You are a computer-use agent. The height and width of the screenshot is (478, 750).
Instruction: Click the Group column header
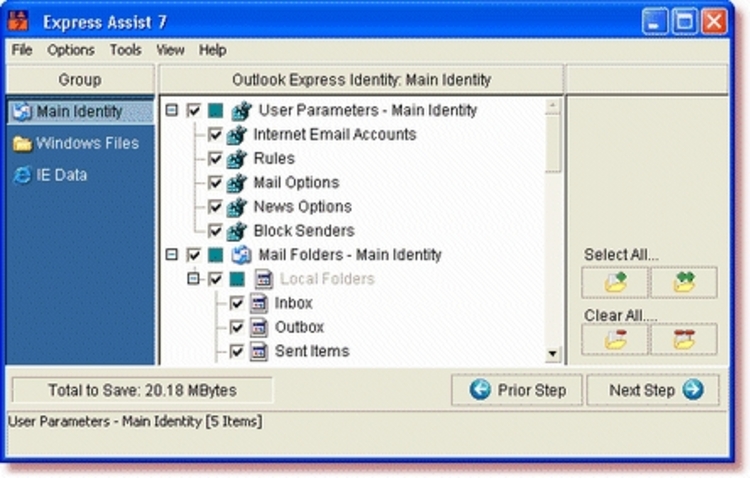[x=80, y=79]
